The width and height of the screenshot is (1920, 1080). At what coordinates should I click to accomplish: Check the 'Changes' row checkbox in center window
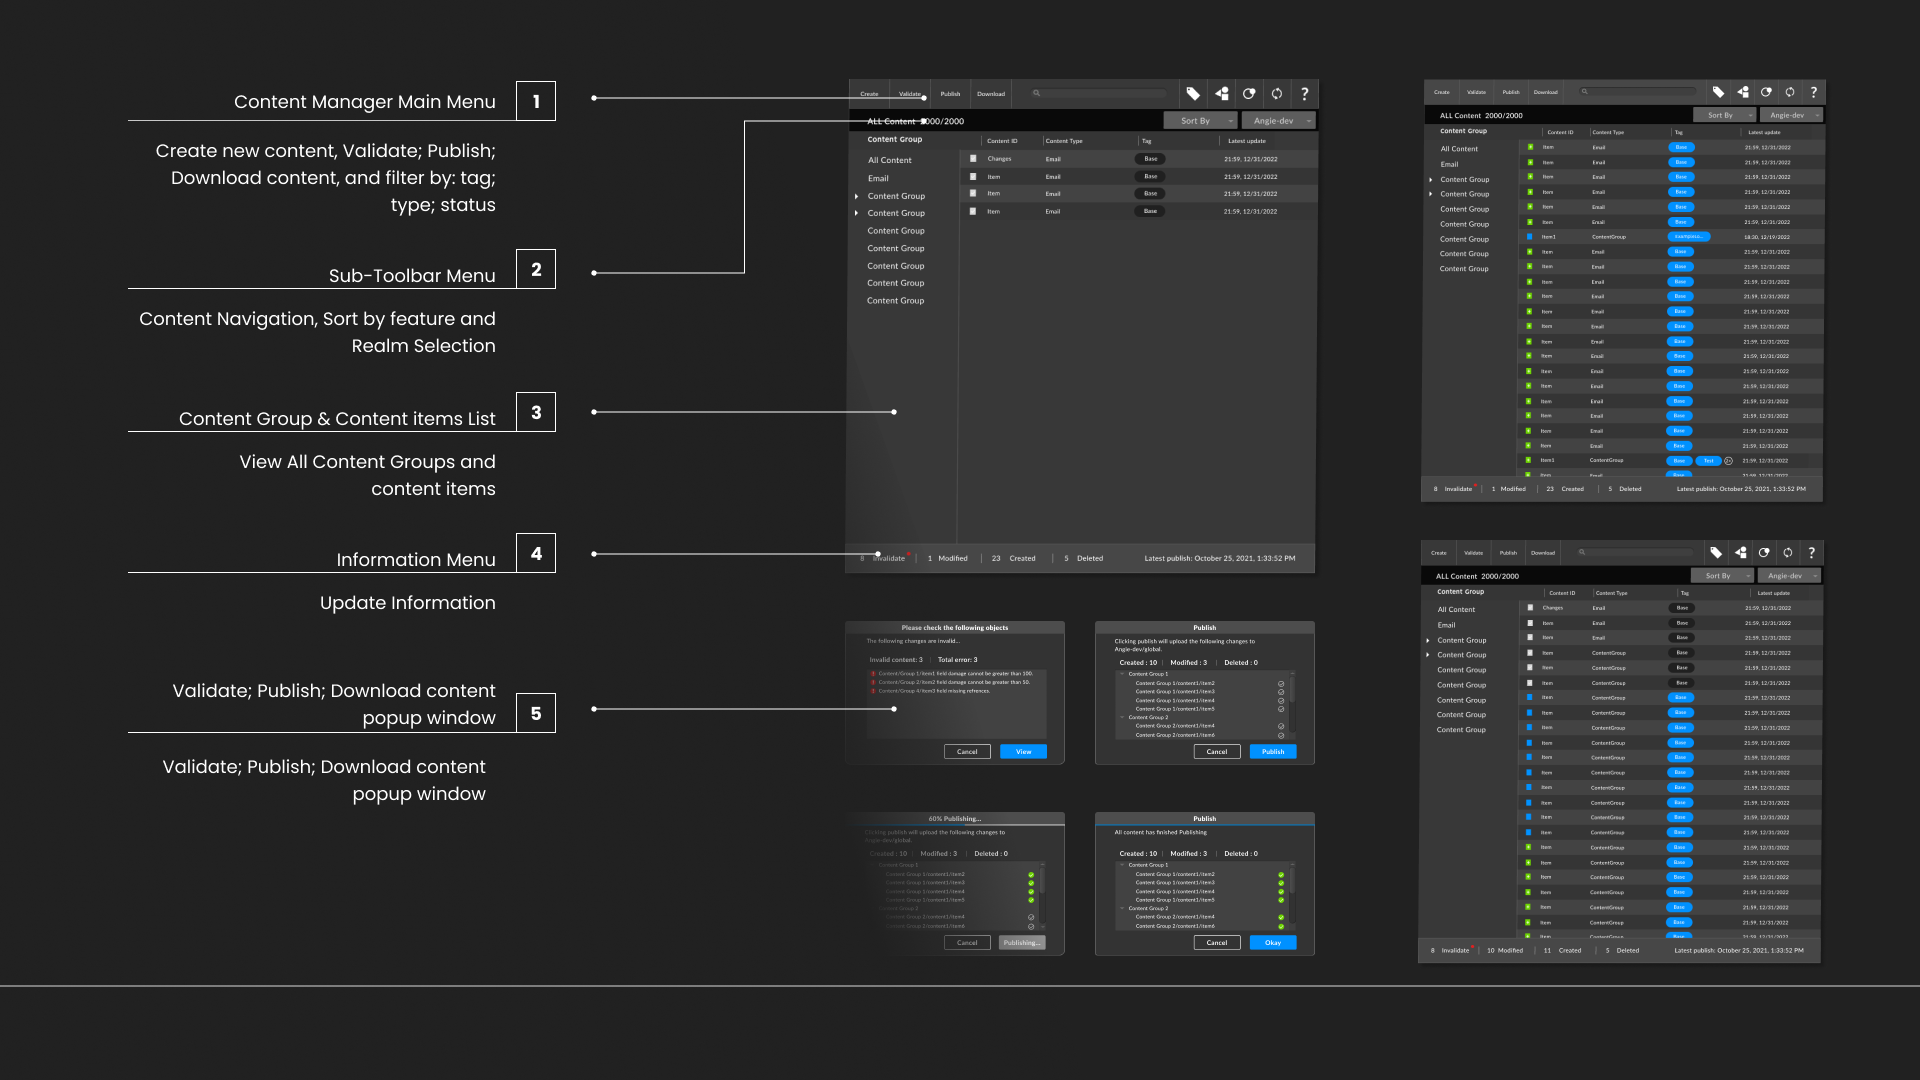(973, 159)
